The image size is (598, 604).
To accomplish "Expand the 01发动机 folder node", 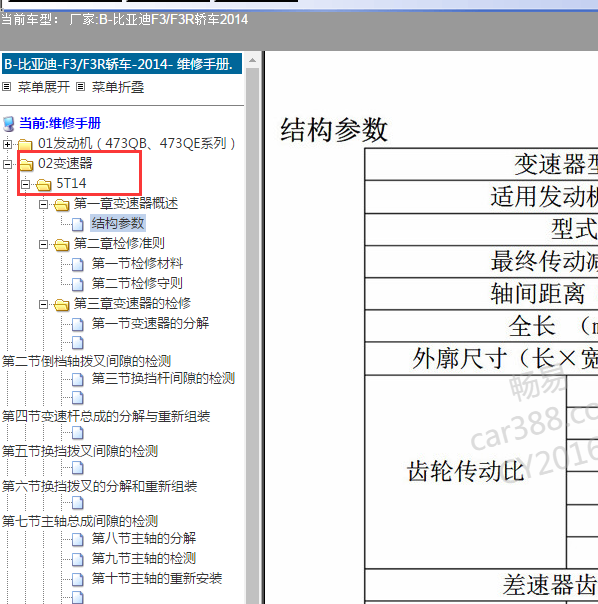I will (x=7, y=144).
